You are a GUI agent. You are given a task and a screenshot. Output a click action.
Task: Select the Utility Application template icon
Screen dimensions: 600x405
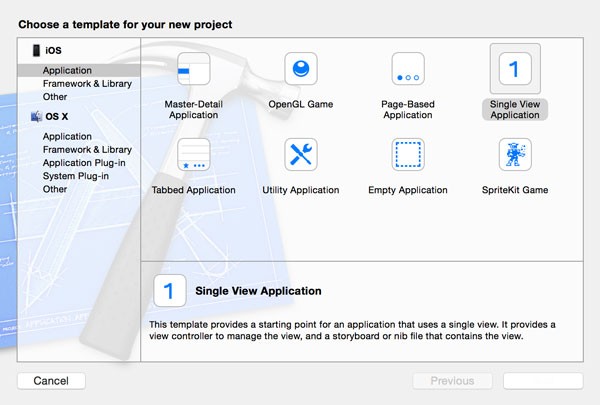301,155
